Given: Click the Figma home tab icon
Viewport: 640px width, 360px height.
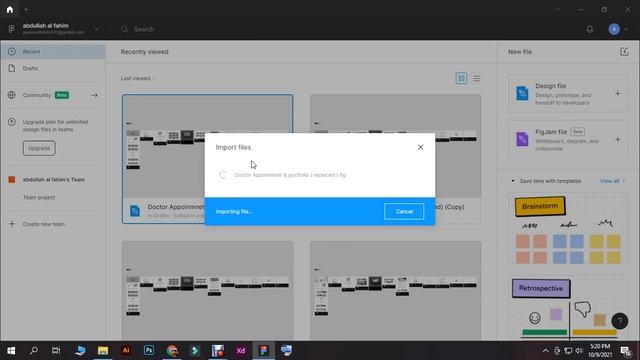Looking at the screenshot, I should (x=10, y=9).
